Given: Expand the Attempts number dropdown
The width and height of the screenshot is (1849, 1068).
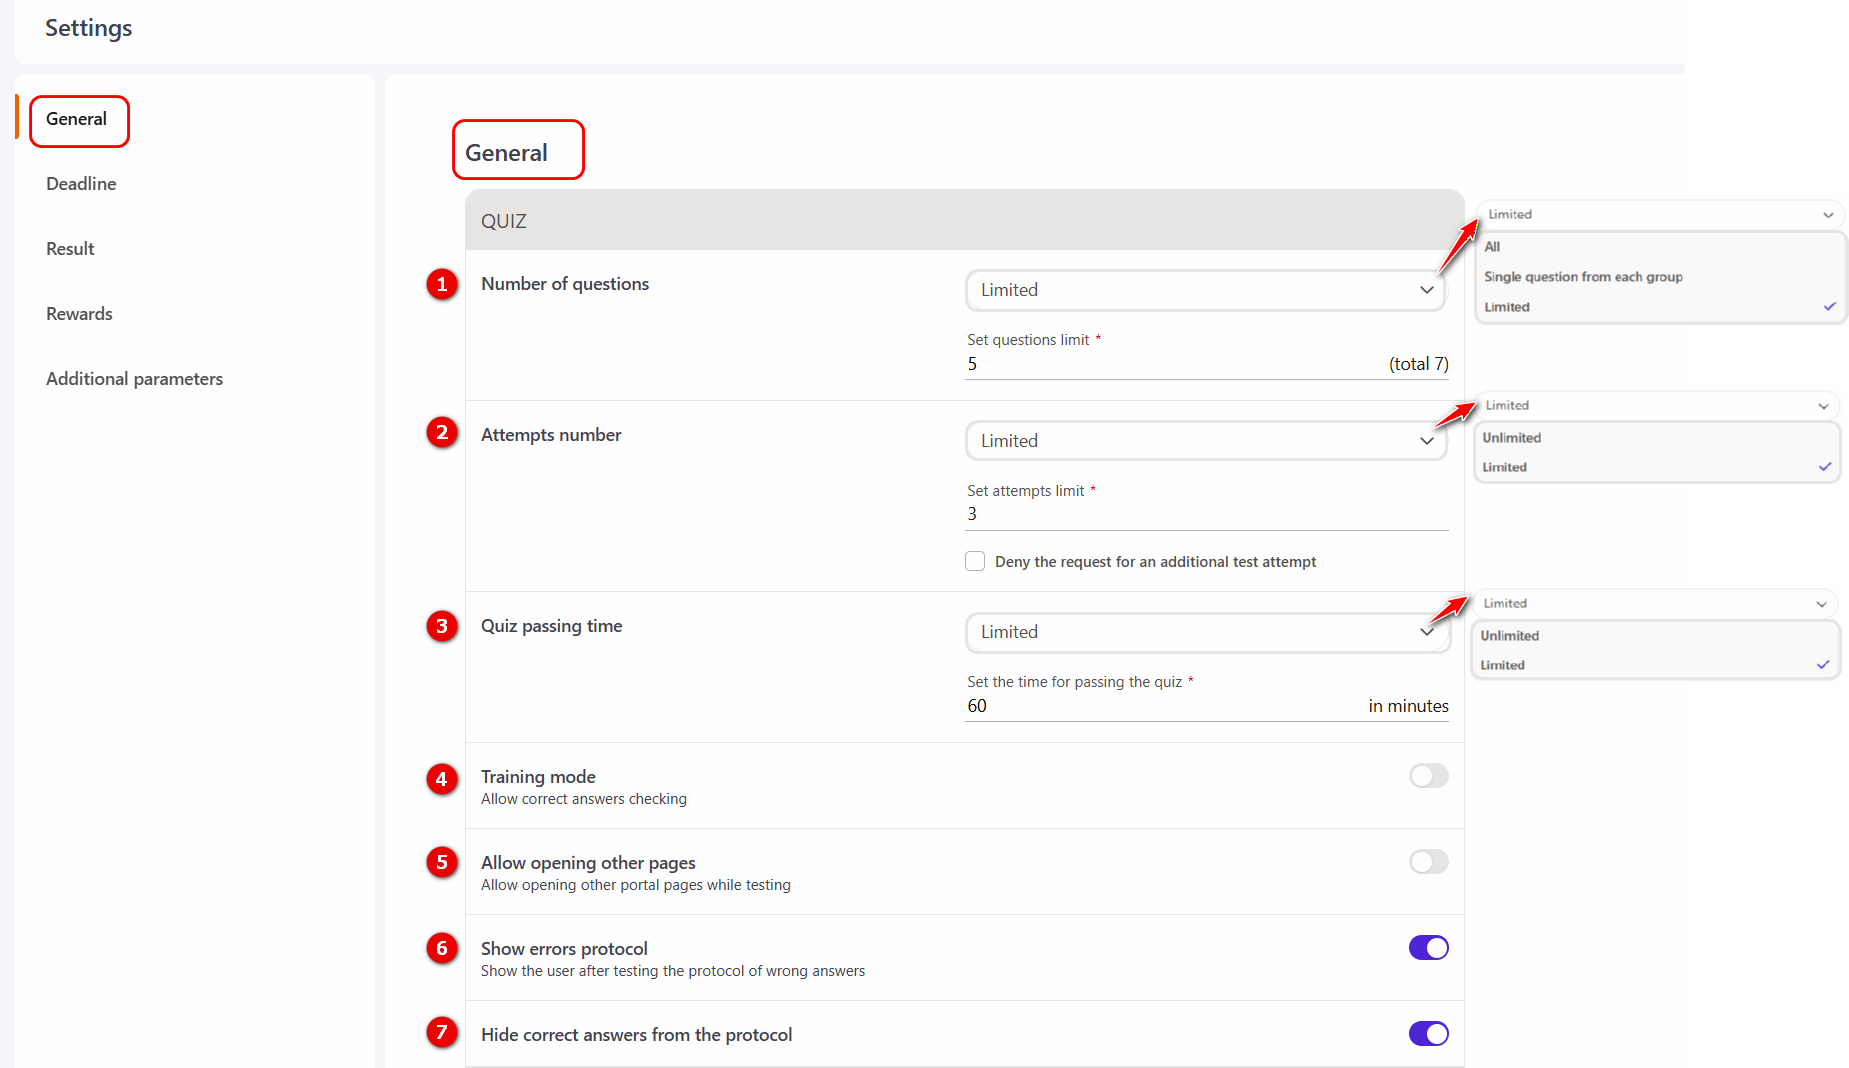Looking at the screenshot, I should (x=1205, y=441).
